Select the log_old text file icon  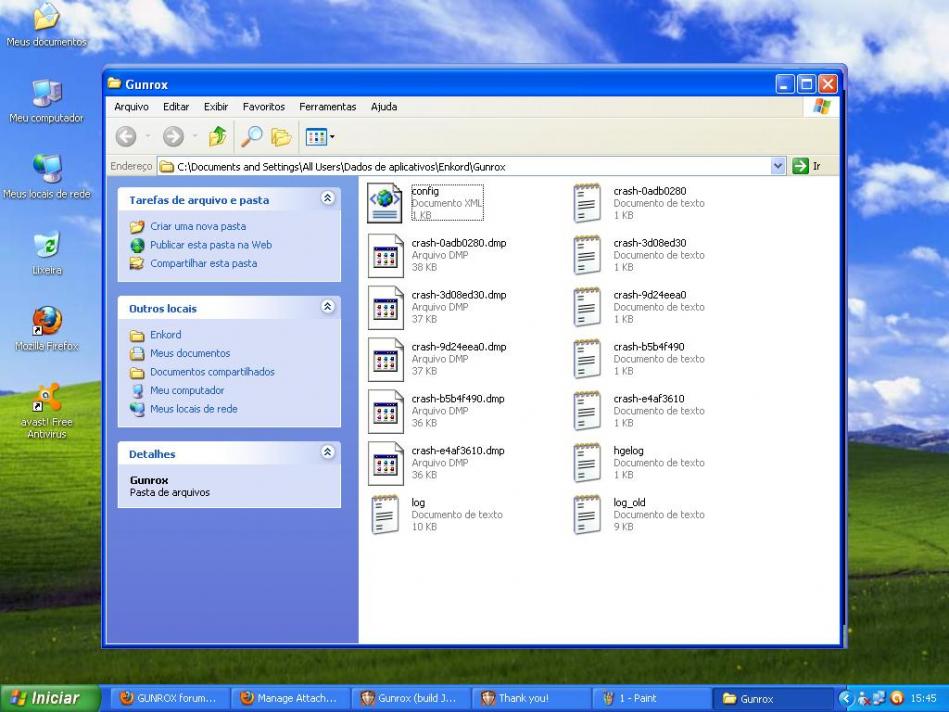pos(587,515)
